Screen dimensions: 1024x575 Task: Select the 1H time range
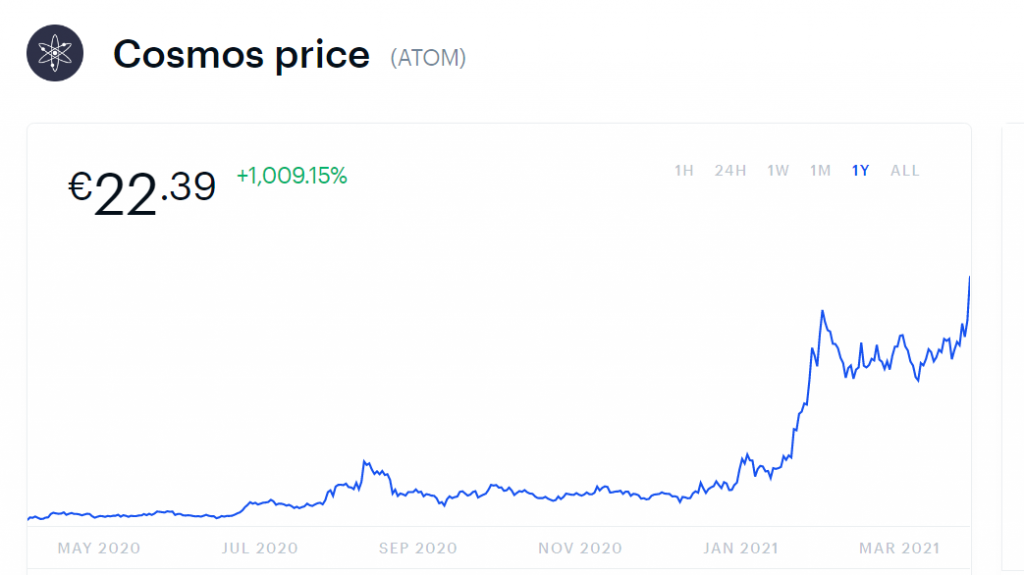[x=684, y=171]
